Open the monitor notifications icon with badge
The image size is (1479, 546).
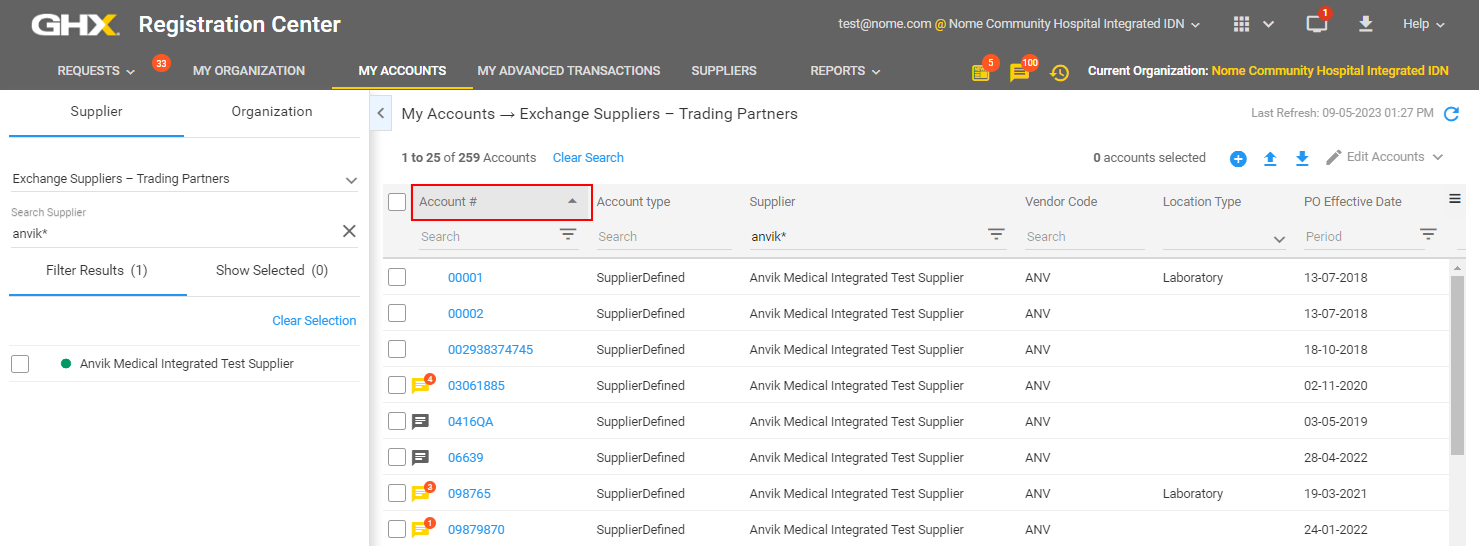click(x=1317, y=24)
